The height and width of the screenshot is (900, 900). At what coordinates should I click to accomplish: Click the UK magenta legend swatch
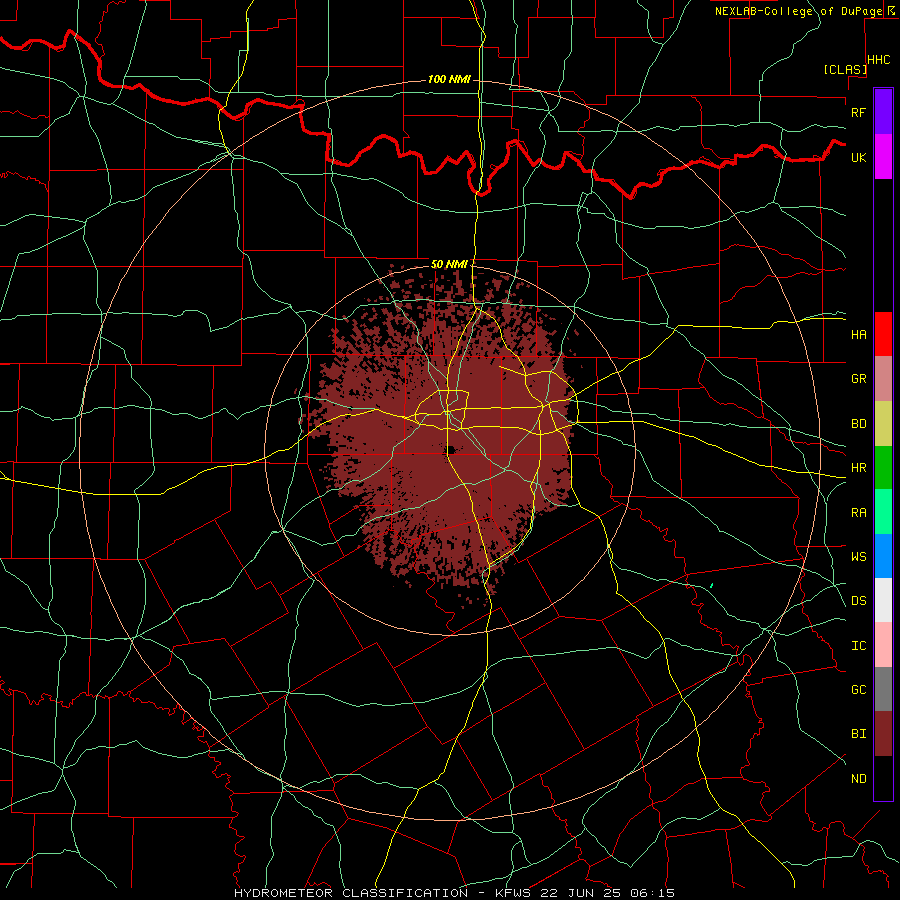click(883, 157)
